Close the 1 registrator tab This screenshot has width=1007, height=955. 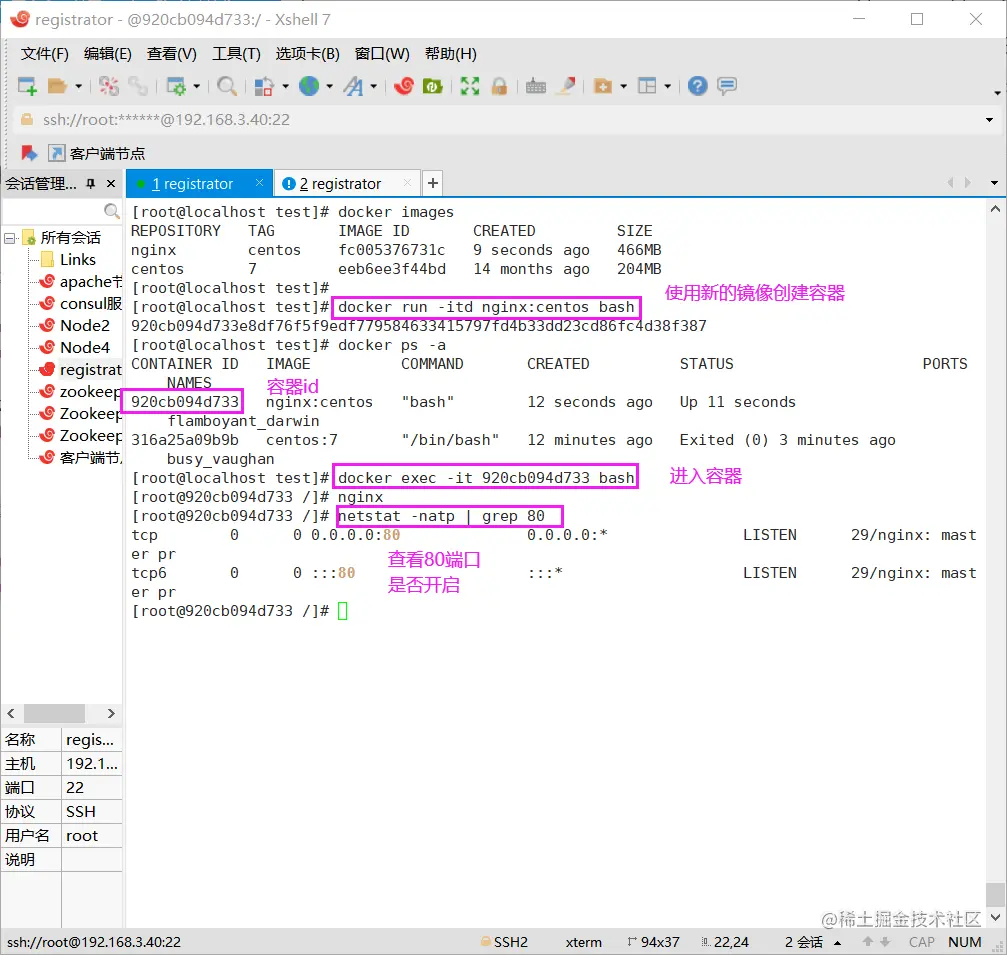(x=260, y=184)
